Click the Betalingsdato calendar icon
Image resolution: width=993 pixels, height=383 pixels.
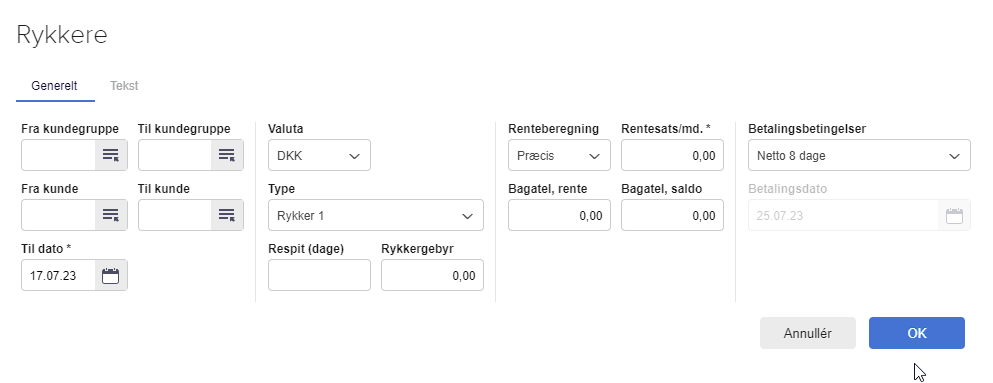[x=954, y=215]
